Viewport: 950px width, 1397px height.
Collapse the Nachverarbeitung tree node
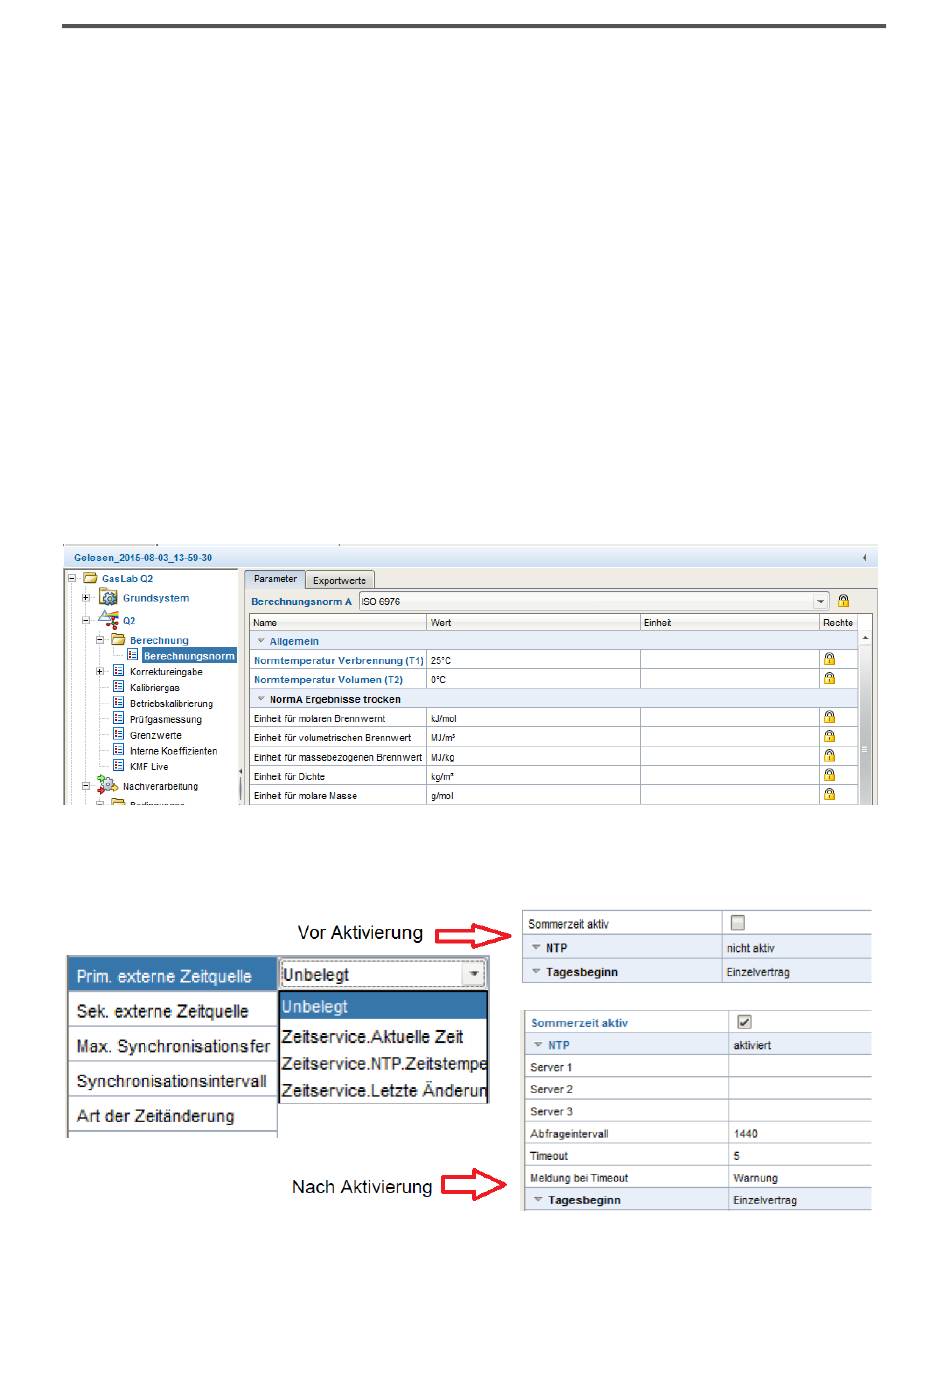(86, 786)
